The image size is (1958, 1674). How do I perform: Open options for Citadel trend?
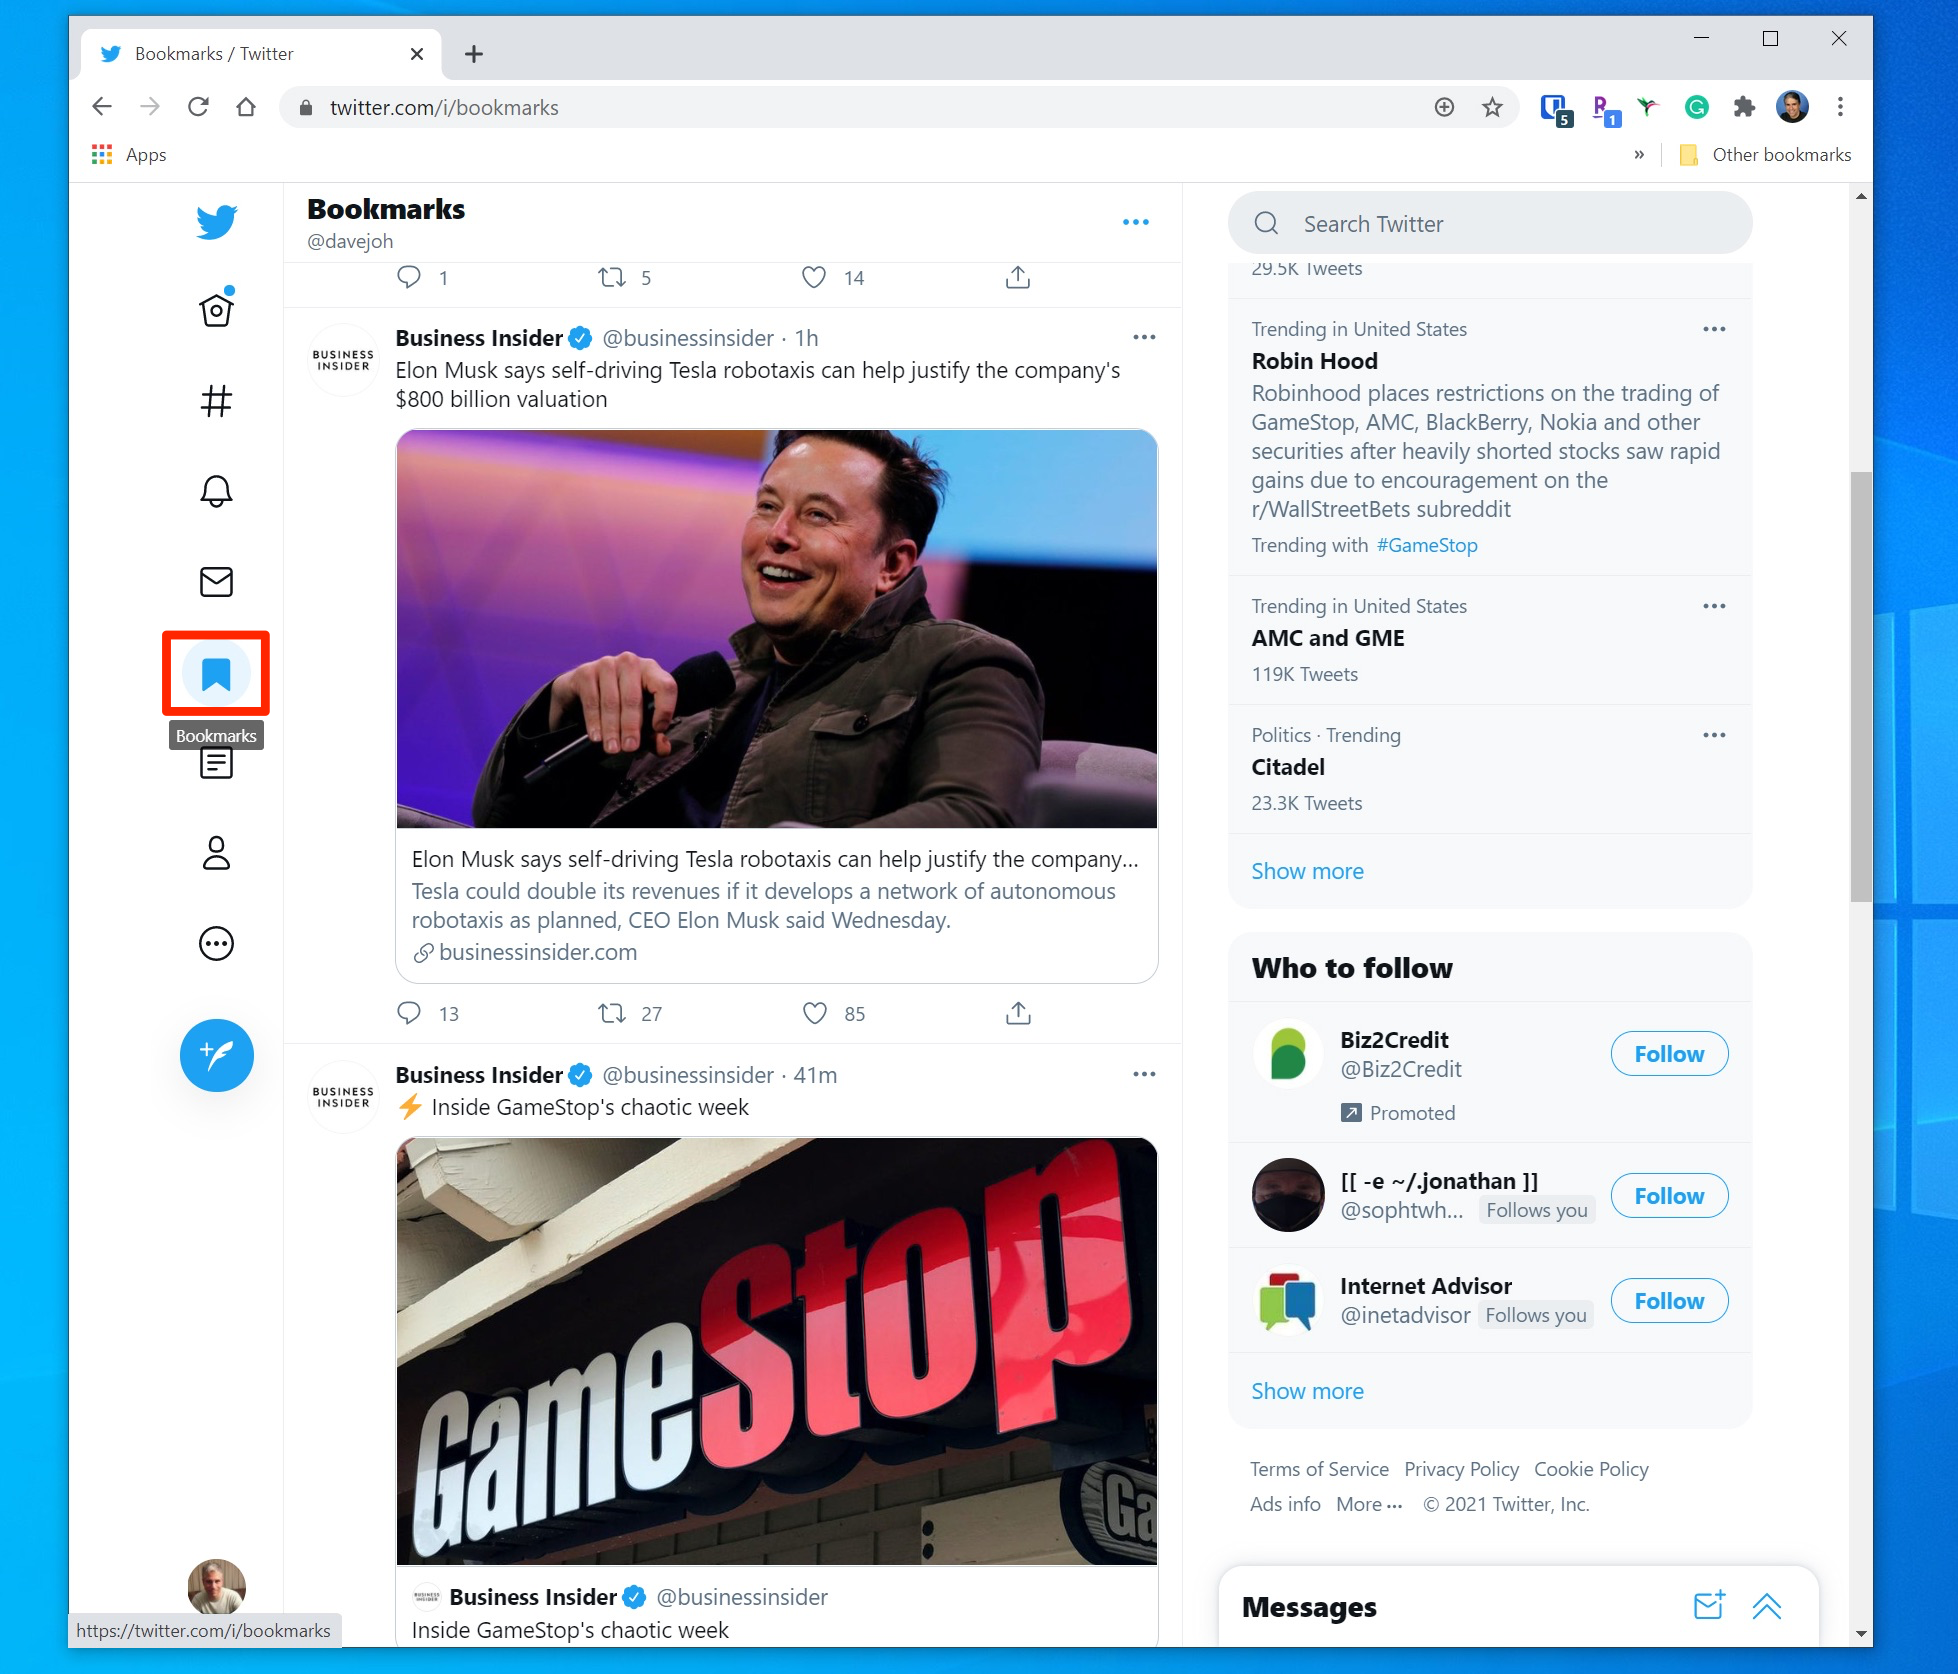[1714, 736]
